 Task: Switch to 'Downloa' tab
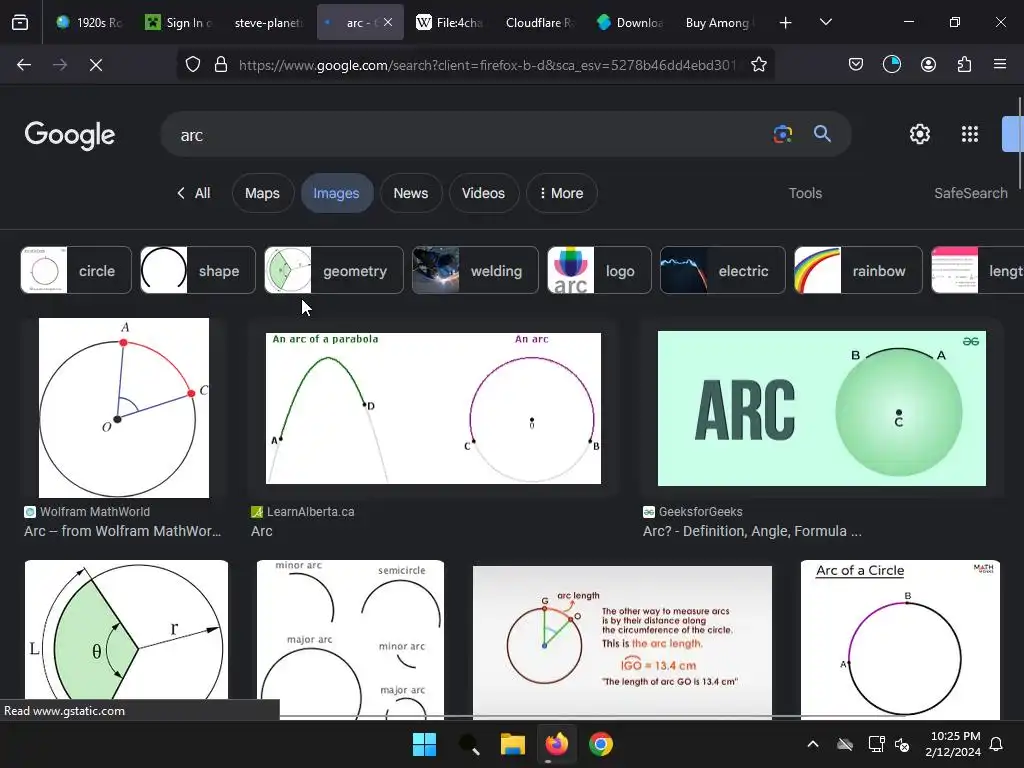click(x=630, y=22)
